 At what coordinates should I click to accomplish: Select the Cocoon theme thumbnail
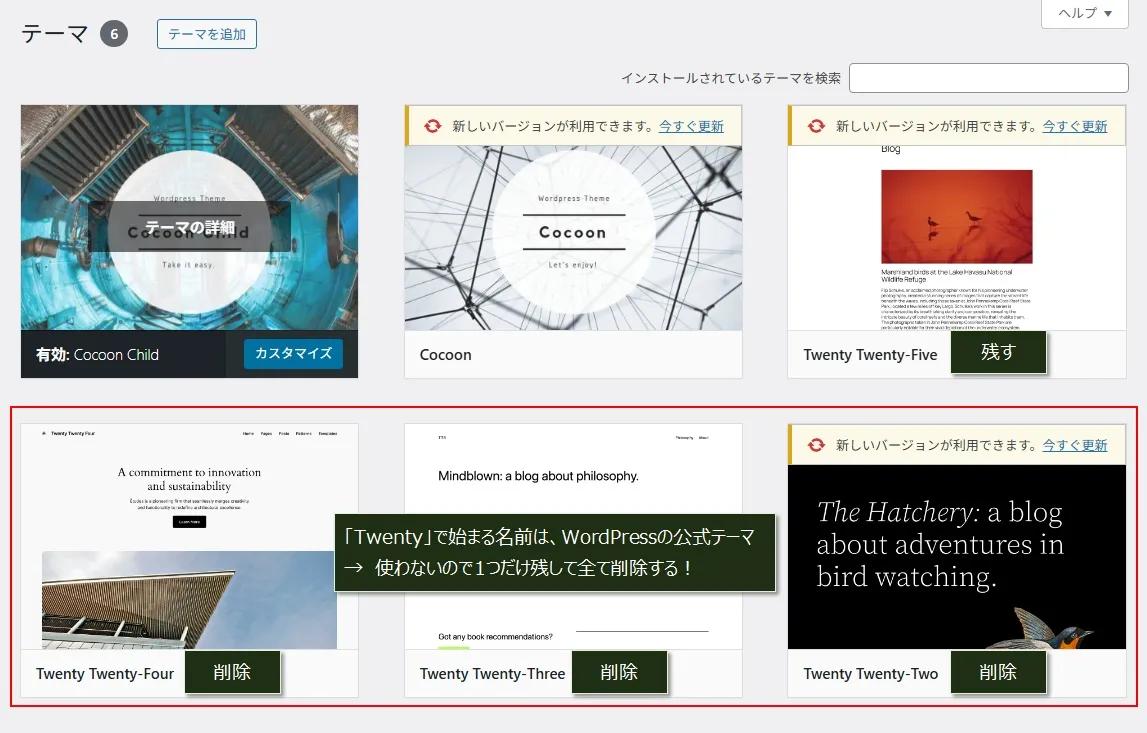click(x=573, y=238)
